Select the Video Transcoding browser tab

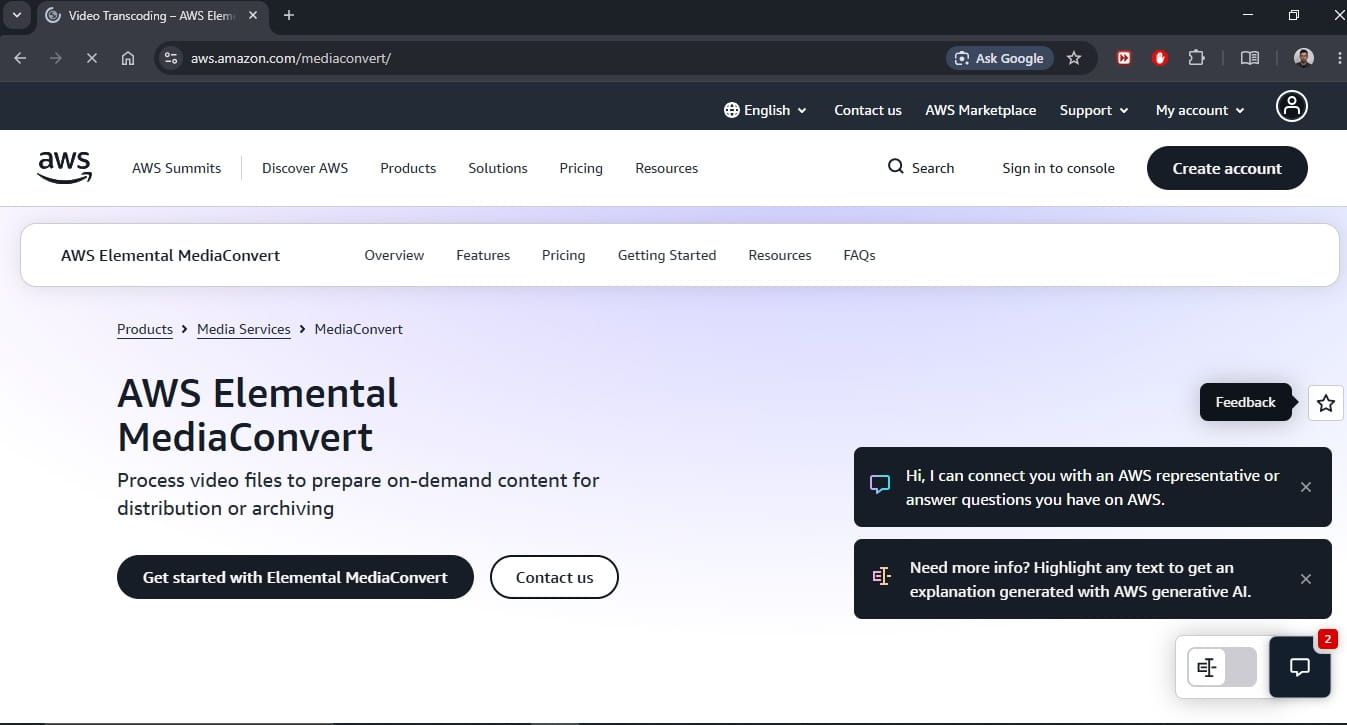click(x=150, y=16)
